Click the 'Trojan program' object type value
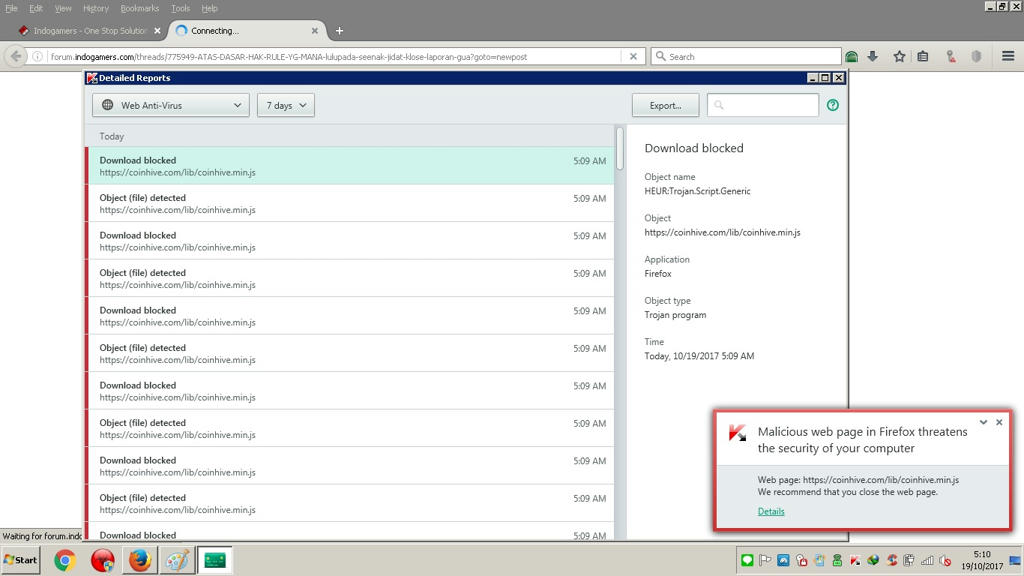 click(675, 315)
